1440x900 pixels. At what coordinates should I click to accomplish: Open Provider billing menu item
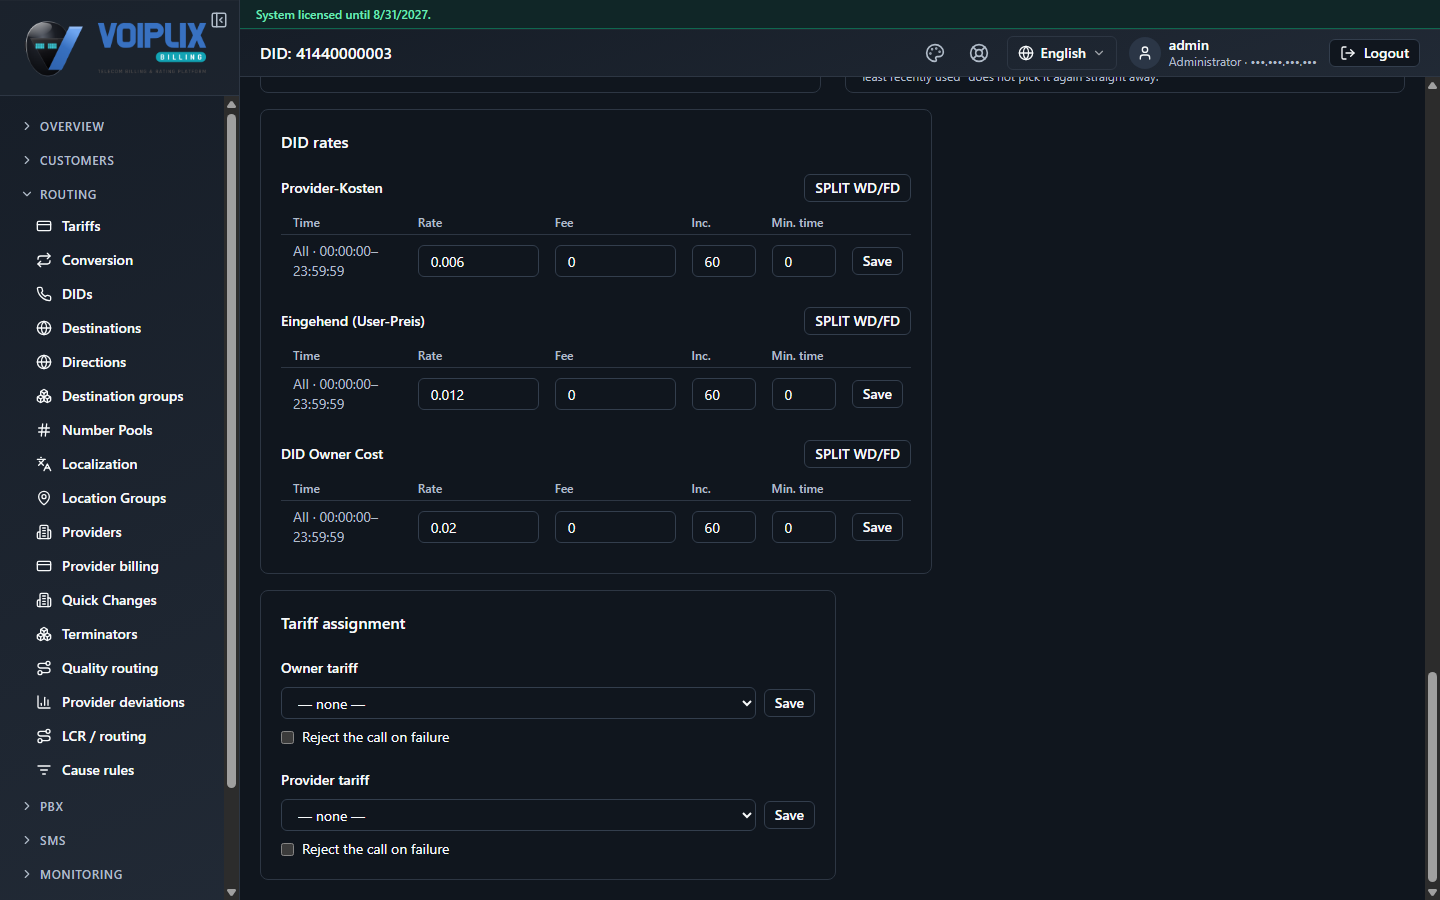(x=110, y=566)
